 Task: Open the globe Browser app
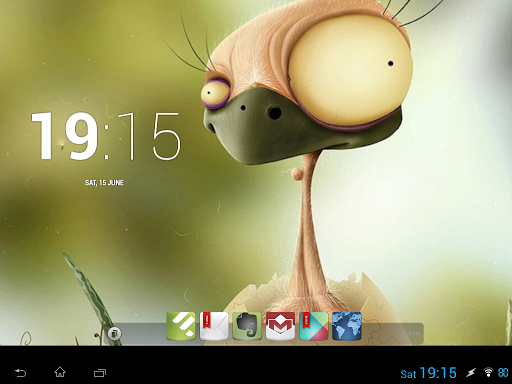pos(347,326)
